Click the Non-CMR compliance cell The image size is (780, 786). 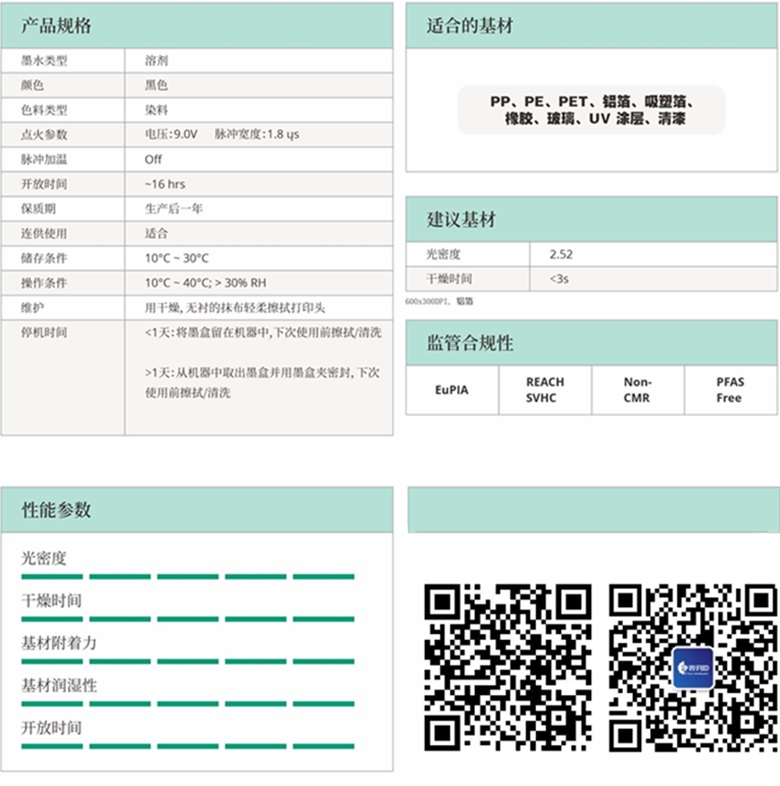point(638,390)
